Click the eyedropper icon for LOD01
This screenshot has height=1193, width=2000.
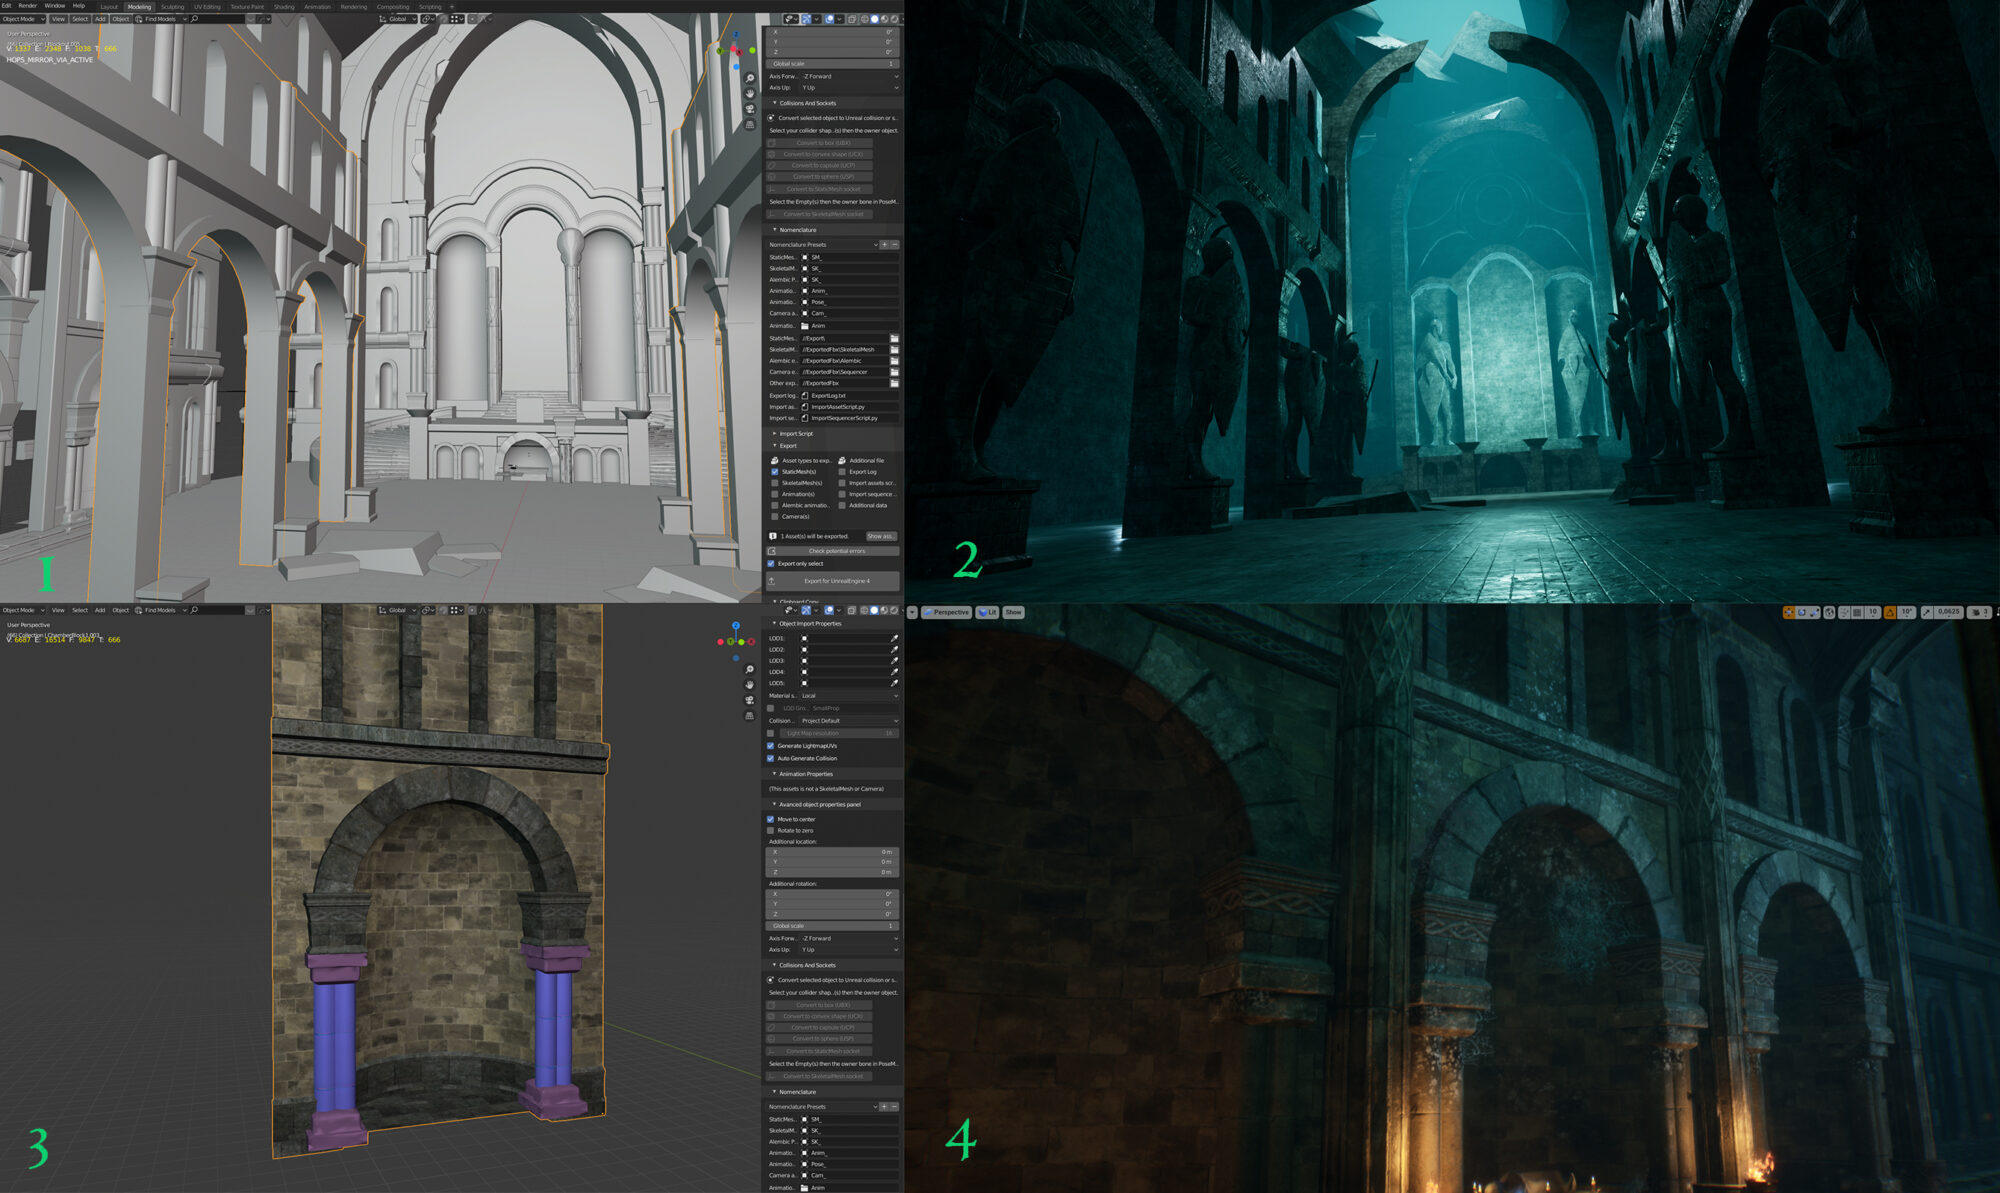894,638
